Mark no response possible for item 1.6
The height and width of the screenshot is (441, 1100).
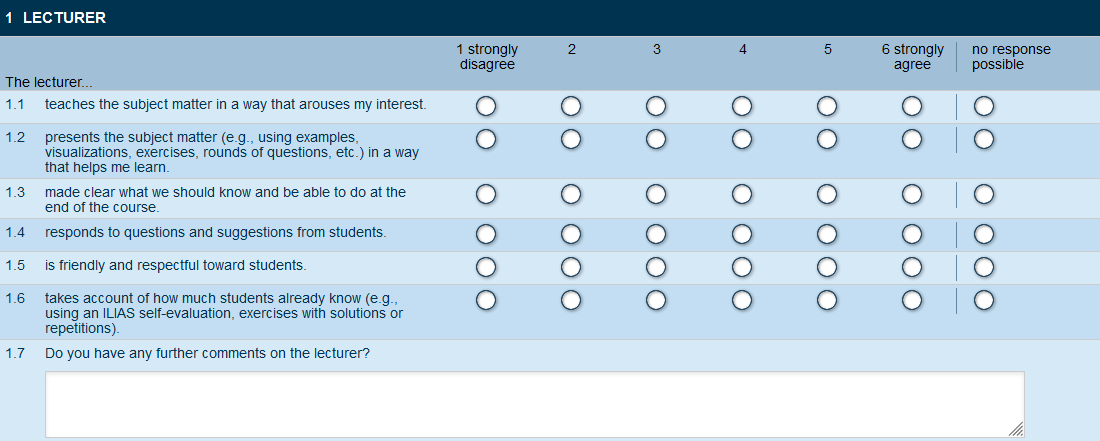(x=984, y=300)
